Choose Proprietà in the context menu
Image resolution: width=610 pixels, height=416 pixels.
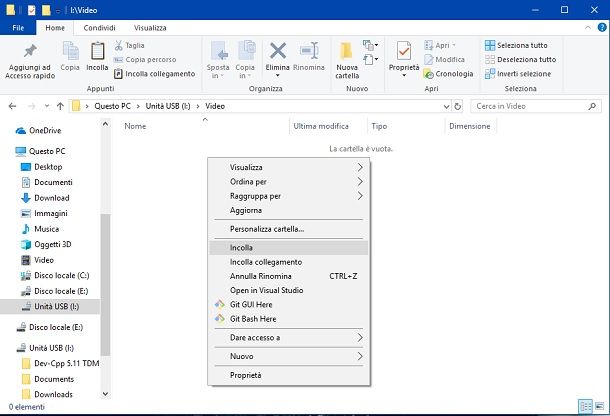pyautogui.click(x=289, y=375)
